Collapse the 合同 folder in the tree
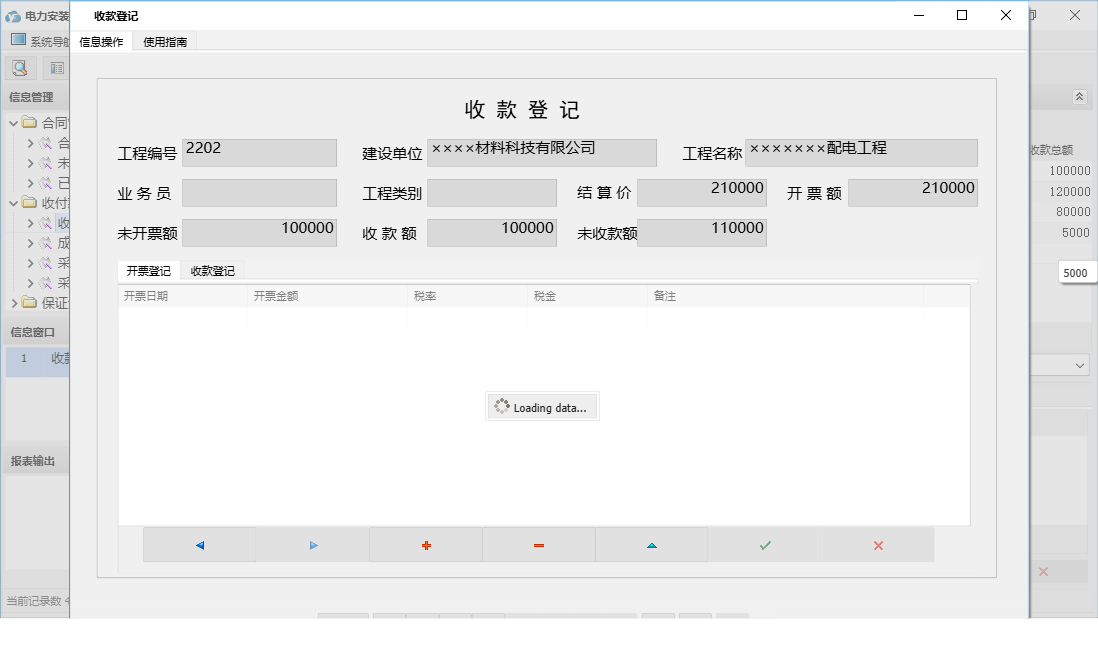This screenshot has height=655, width=1098. (x=11, y=122)
